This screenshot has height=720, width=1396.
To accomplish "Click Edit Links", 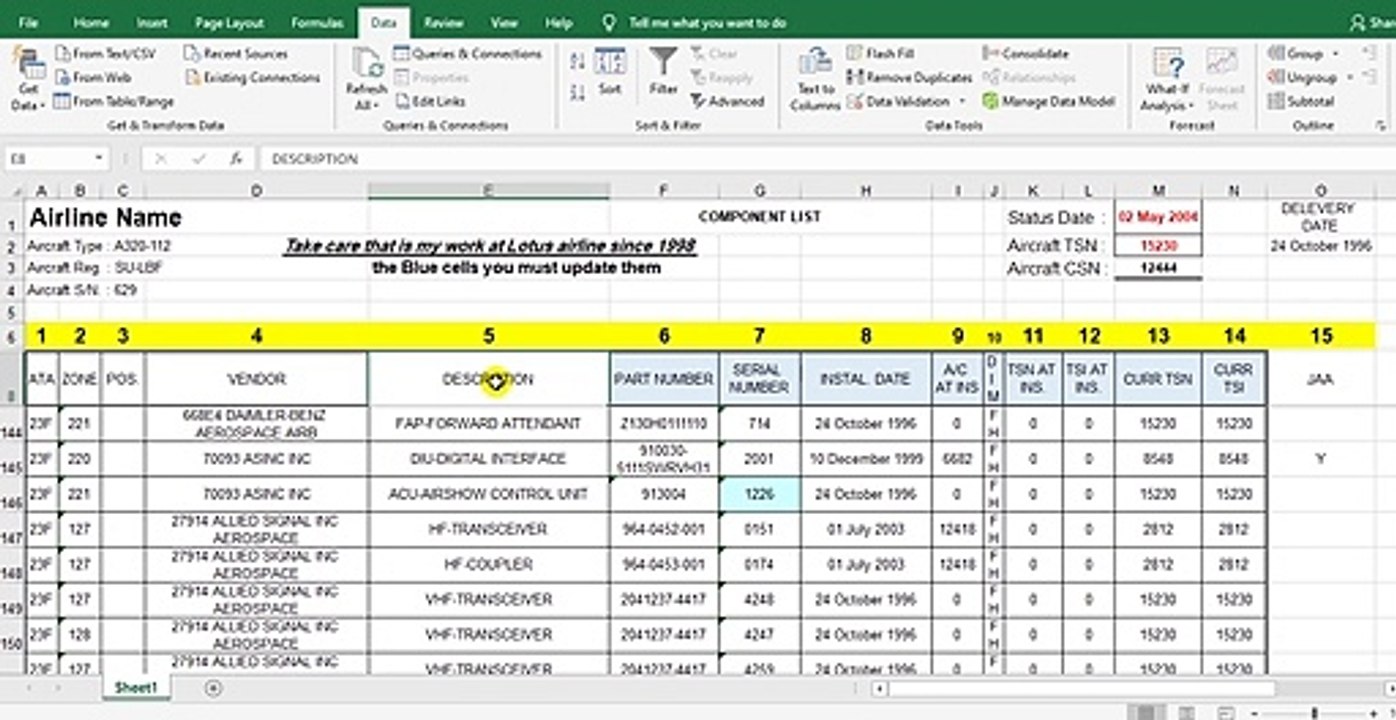I will point(430,101).
